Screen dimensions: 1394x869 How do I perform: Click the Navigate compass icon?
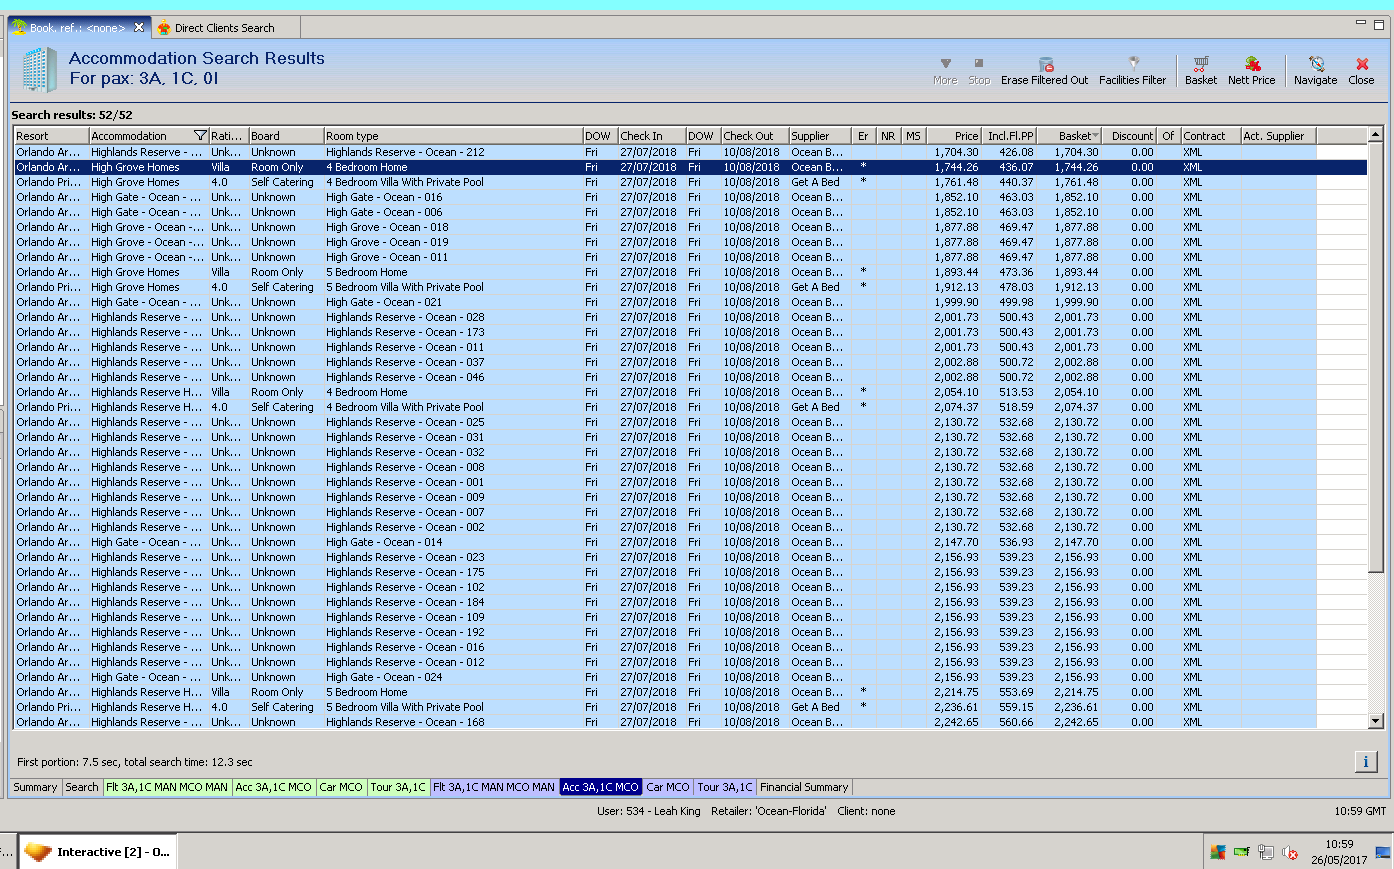tap(1315, 70)
